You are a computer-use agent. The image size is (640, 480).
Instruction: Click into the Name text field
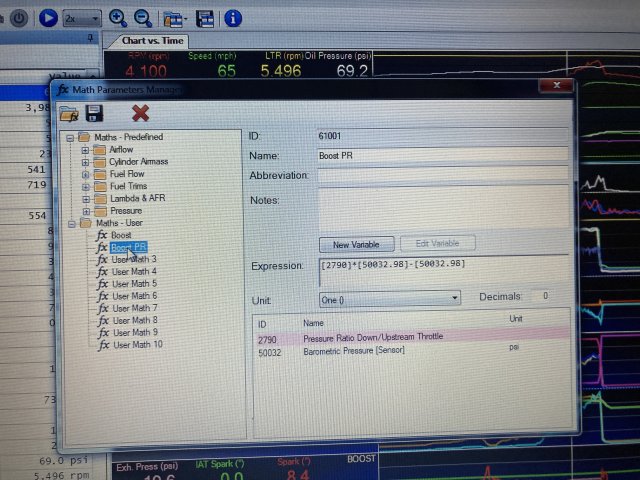coord(442,155)
